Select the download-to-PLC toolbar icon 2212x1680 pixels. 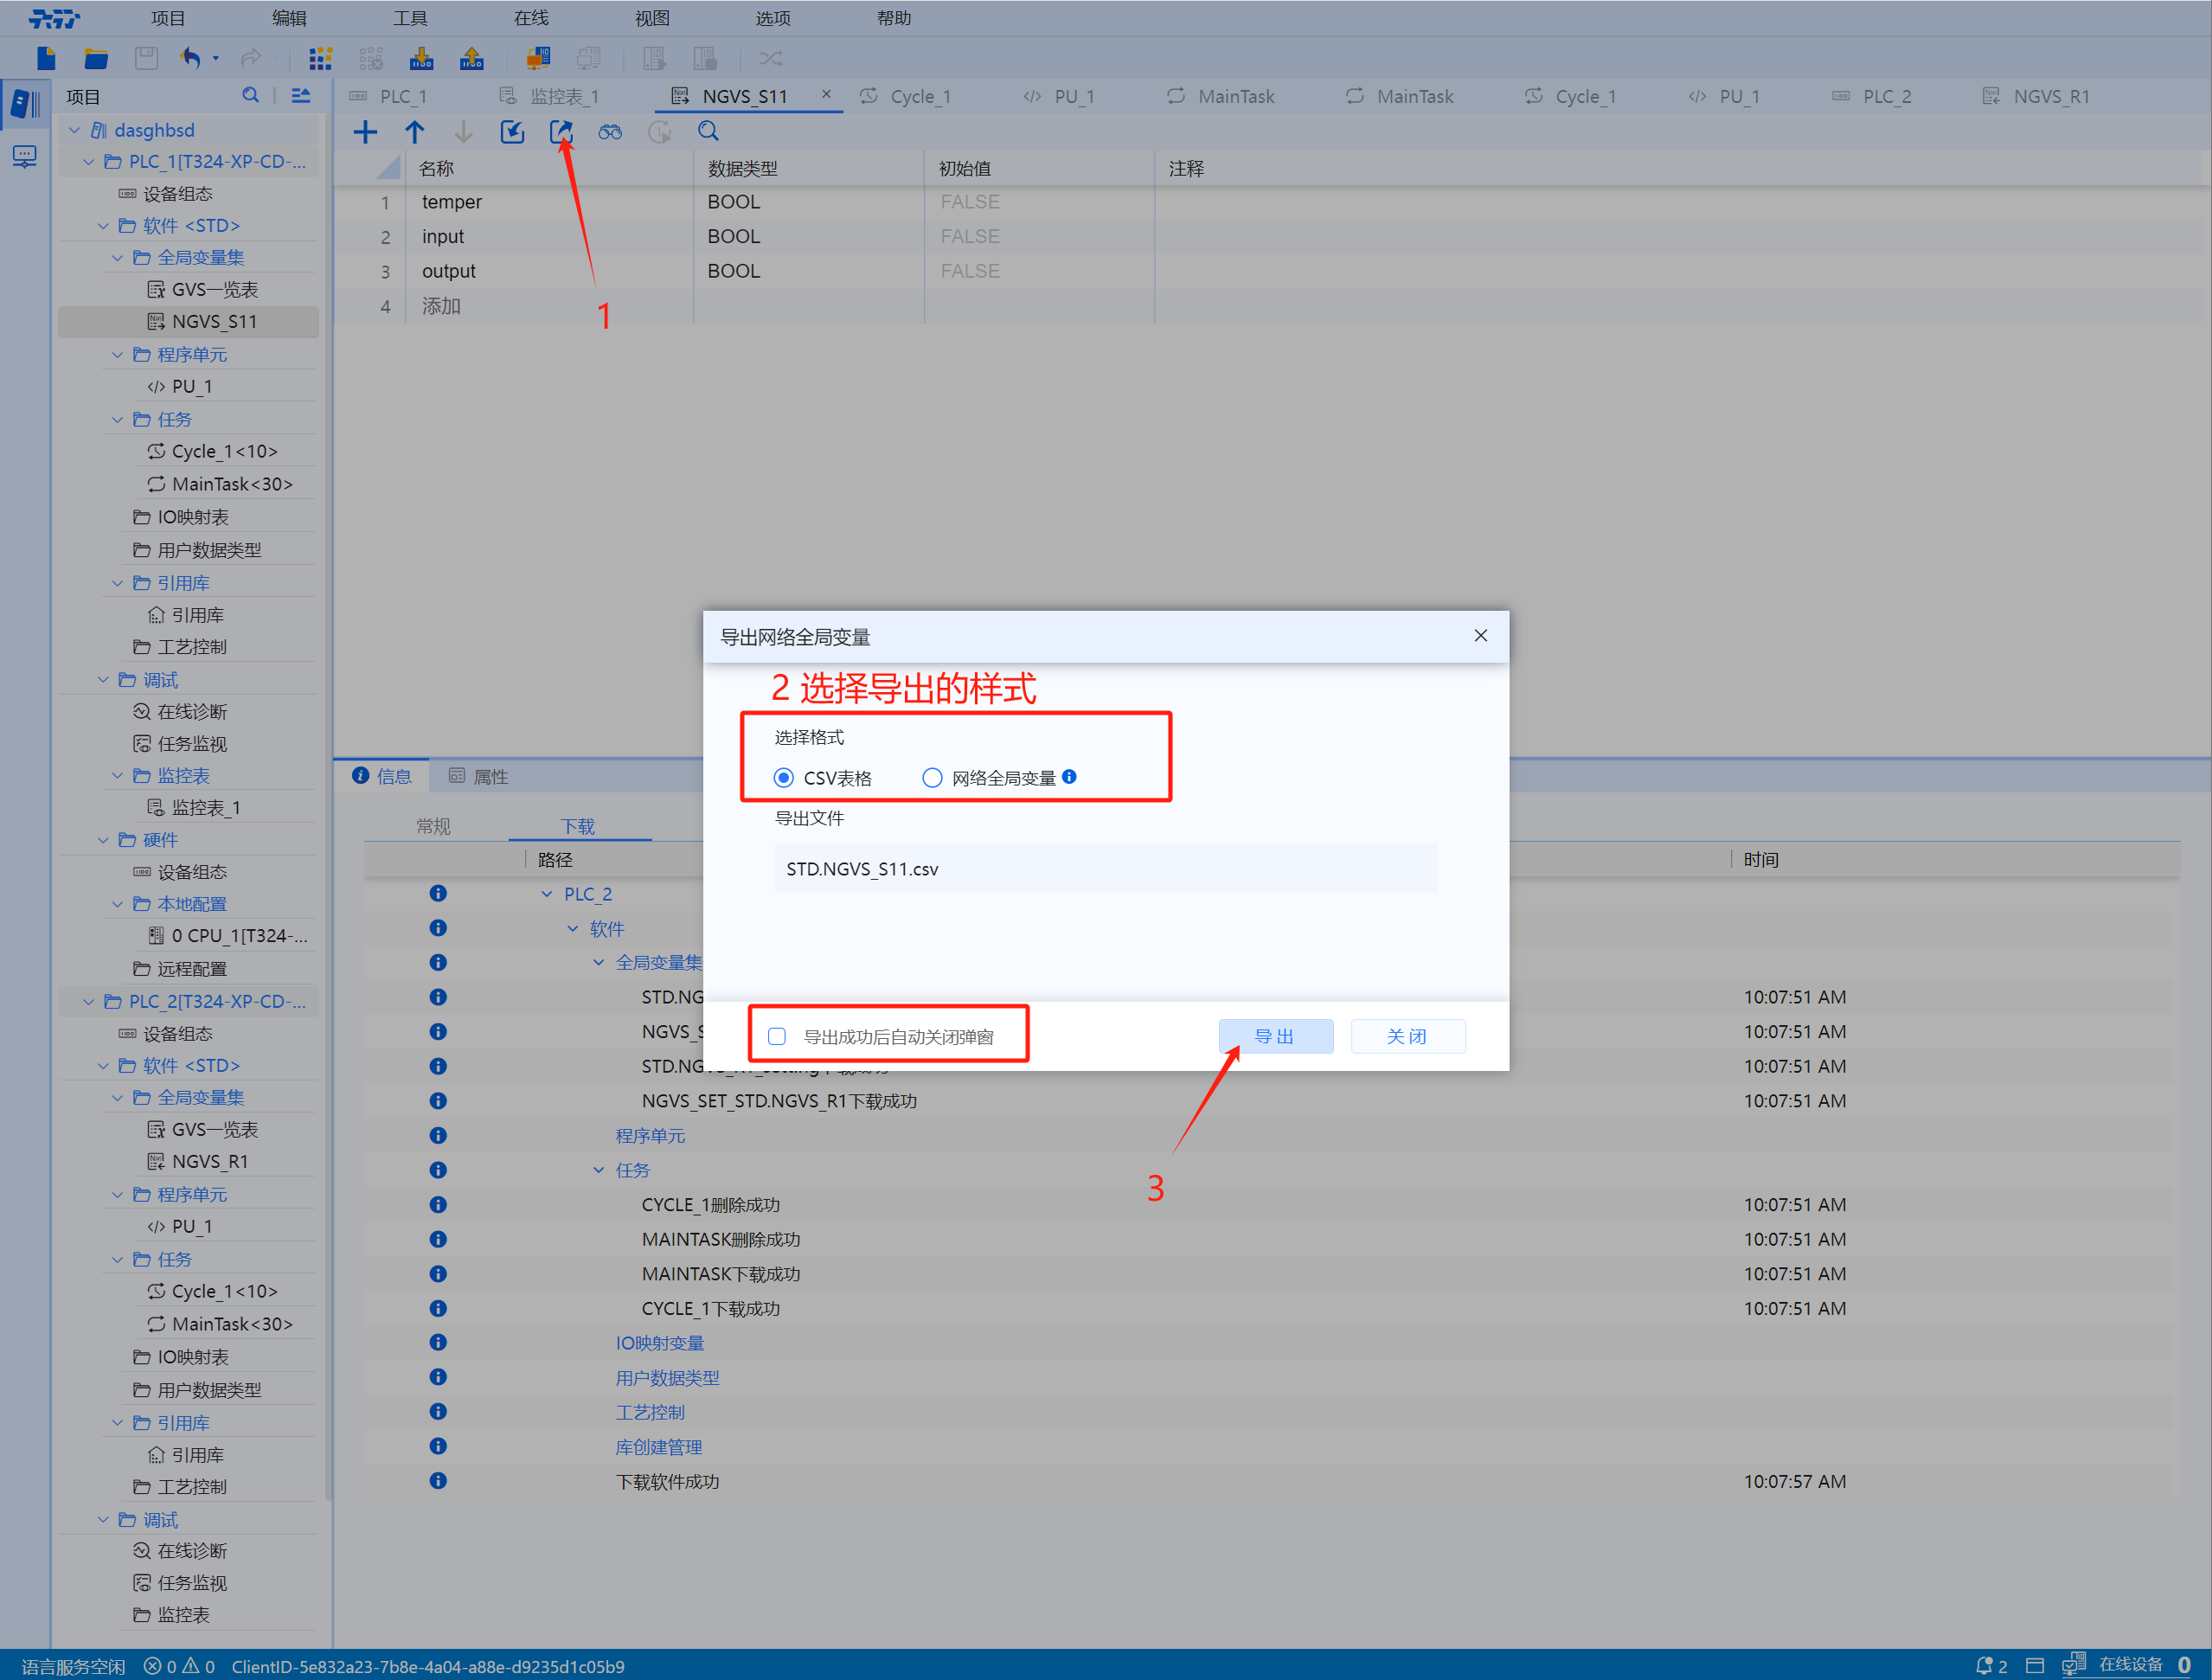tap(421, 58)
